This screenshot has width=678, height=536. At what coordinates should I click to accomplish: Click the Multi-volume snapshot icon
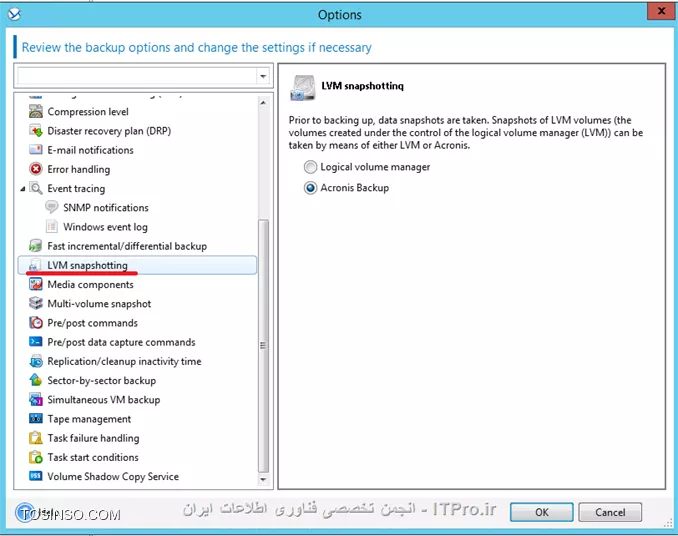click(35, 303)
